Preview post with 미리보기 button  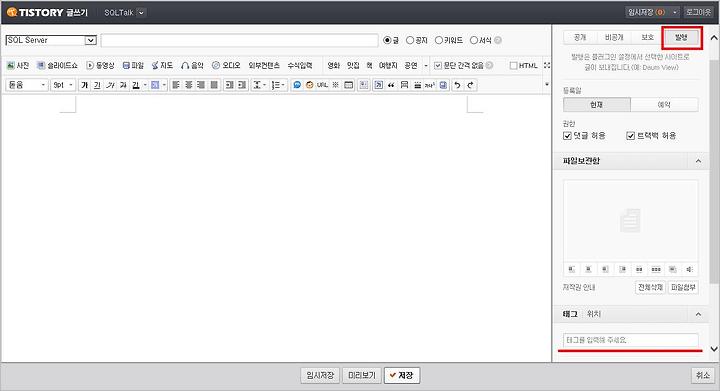tap(362, 375)
